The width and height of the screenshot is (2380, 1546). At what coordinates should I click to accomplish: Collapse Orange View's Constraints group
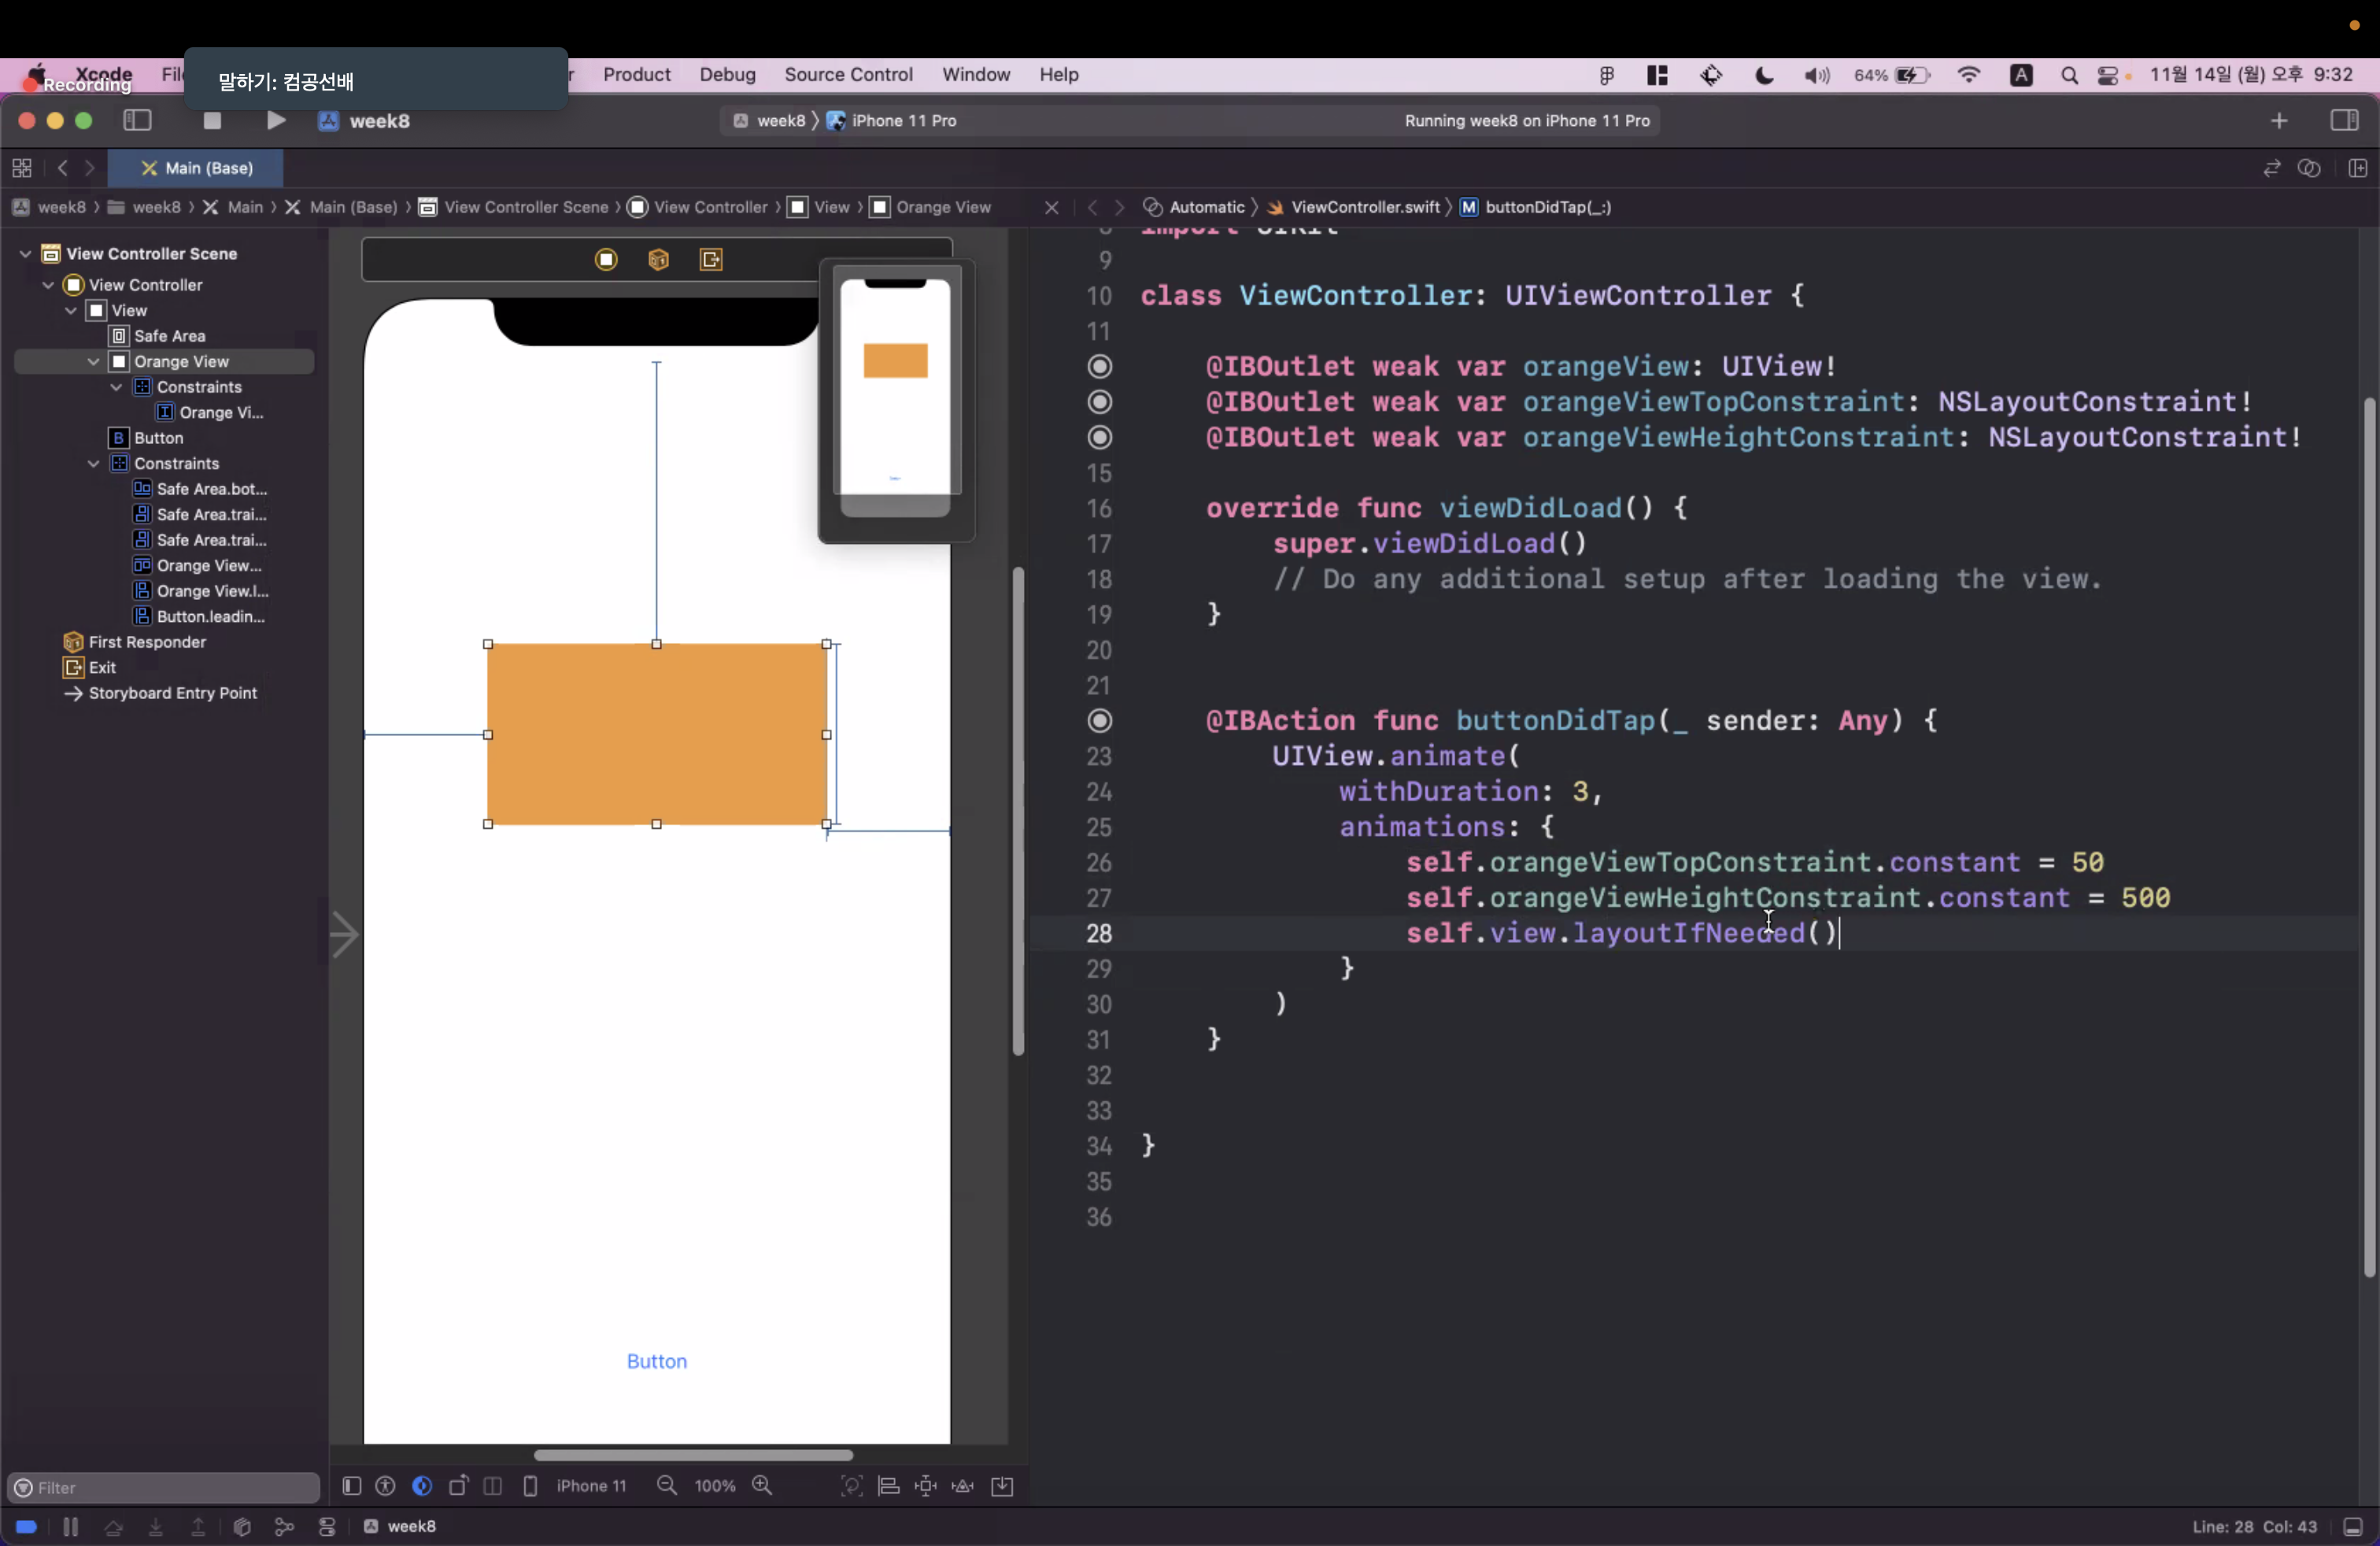tap(117, 387)
